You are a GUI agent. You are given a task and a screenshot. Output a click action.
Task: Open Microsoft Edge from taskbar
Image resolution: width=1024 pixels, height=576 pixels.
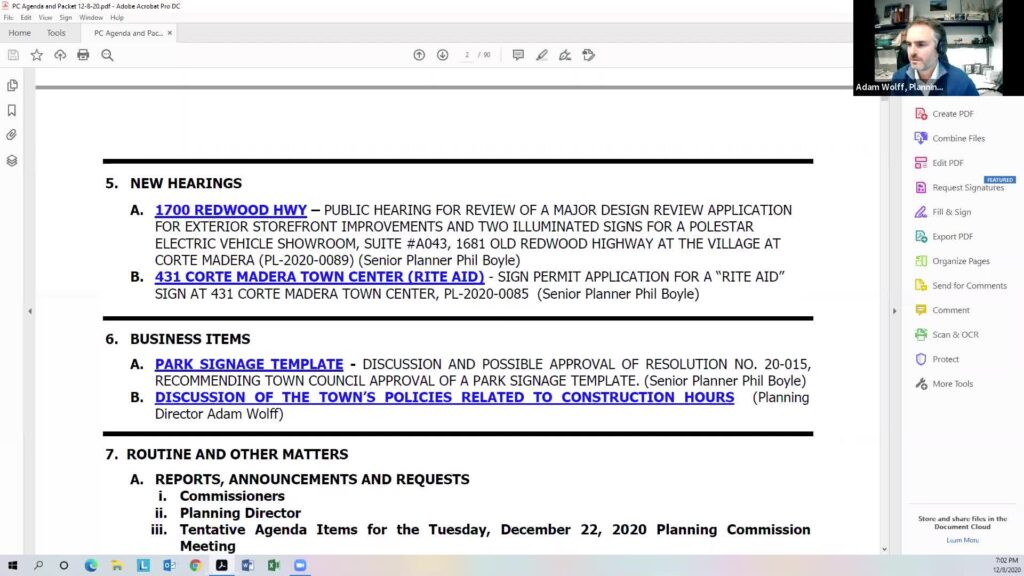(x=91, y=566)
